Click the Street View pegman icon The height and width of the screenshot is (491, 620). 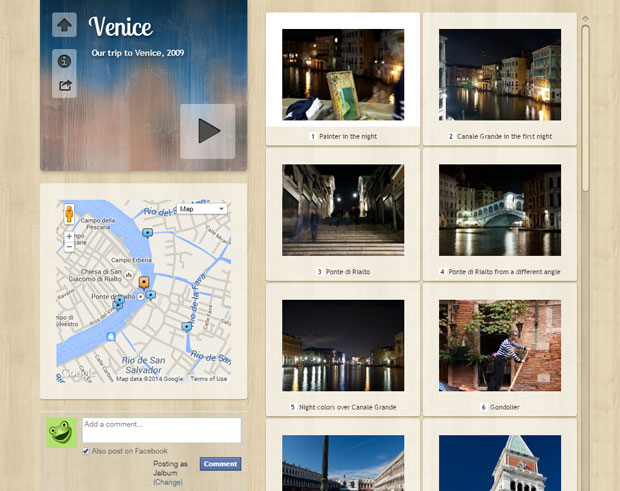click(69, 214)
